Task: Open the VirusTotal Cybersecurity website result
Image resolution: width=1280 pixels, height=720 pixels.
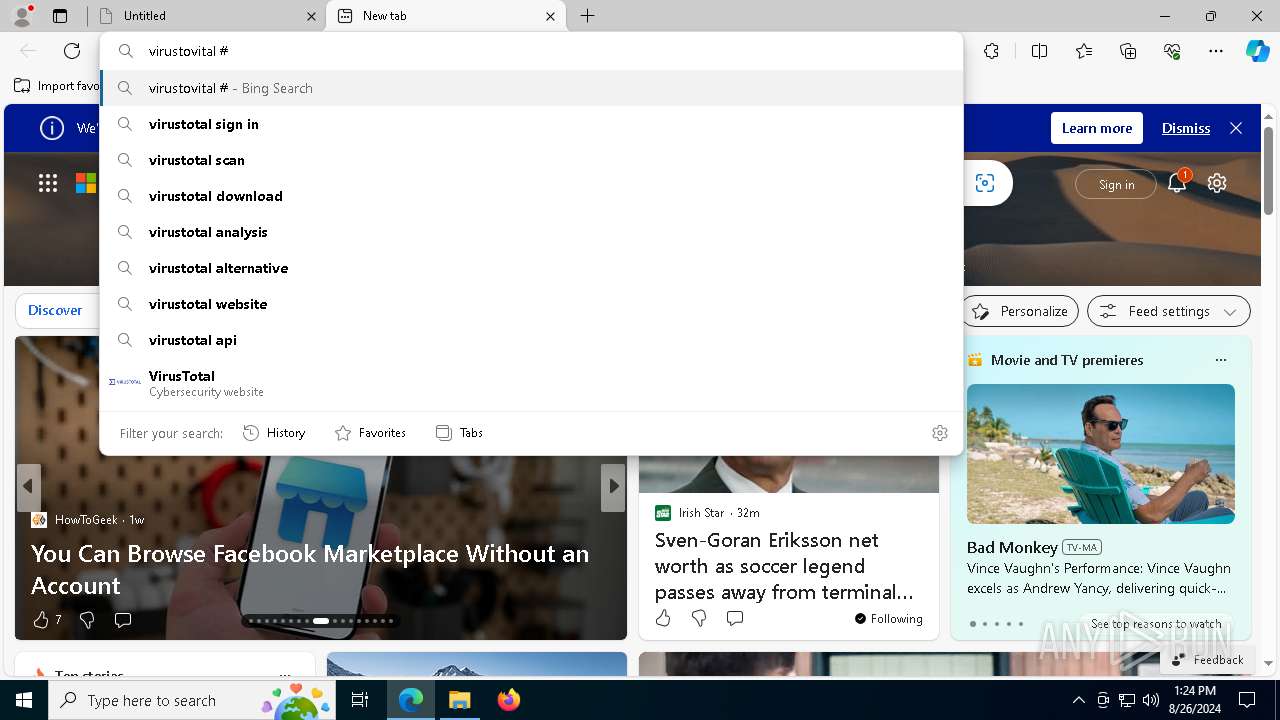Action: coord(531,383)
